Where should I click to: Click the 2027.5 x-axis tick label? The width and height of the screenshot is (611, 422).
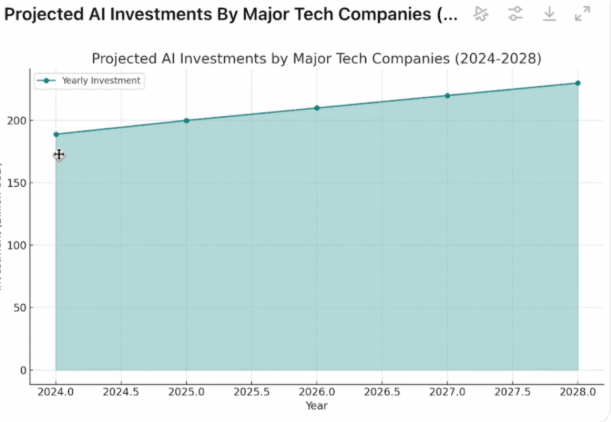pos(512,392)
